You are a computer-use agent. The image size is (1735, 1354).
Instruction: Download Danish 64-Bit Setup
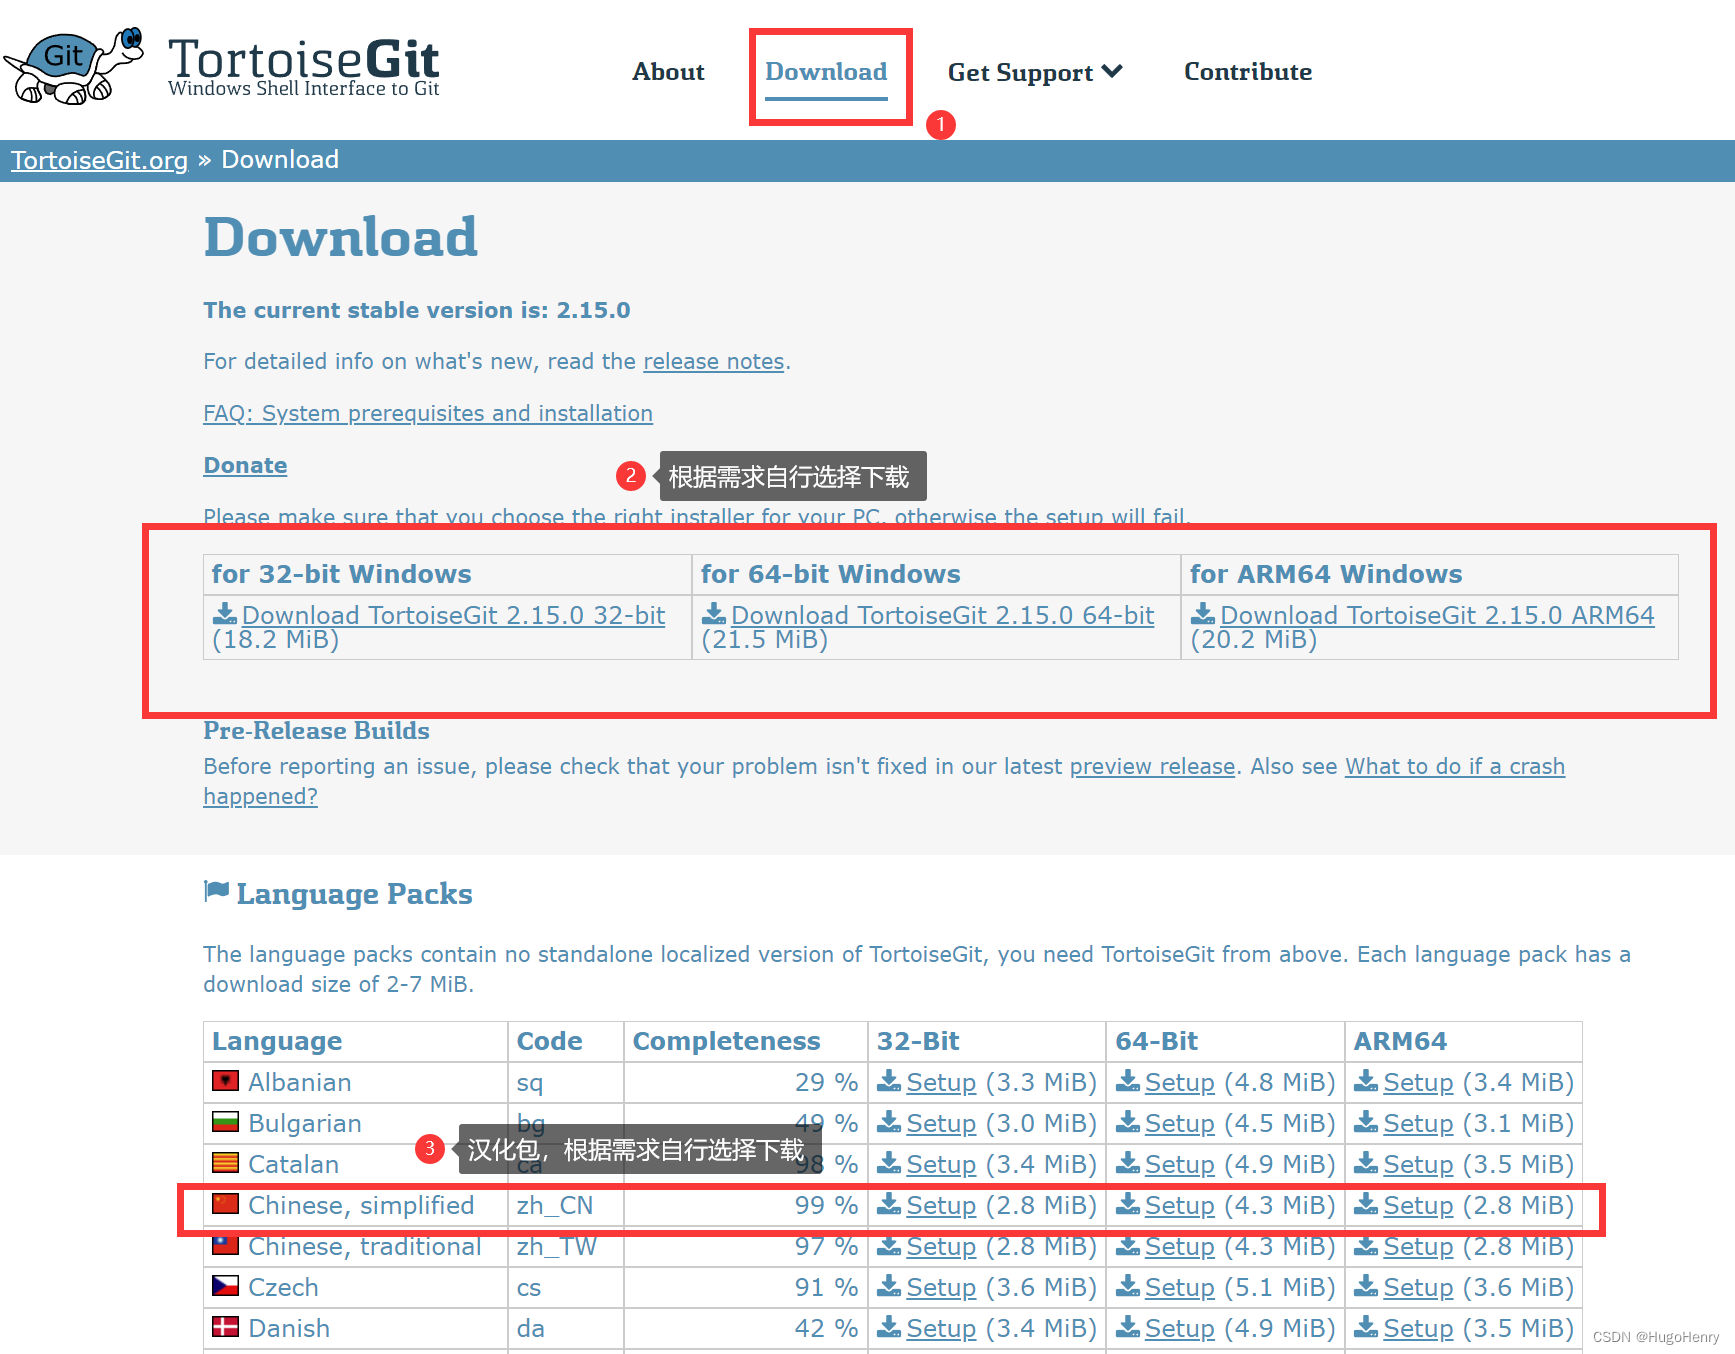click(x=1180, y=1328)
